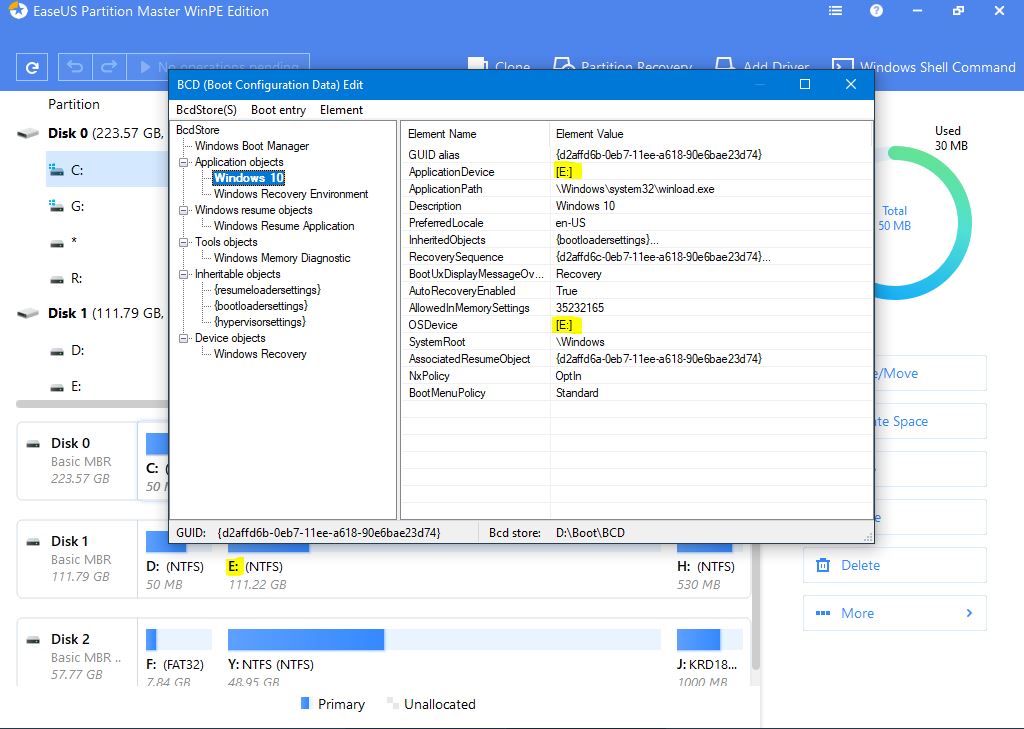Screen dimensions: 1024x729
Task: Open the Element menu
Action: (341, 110)
